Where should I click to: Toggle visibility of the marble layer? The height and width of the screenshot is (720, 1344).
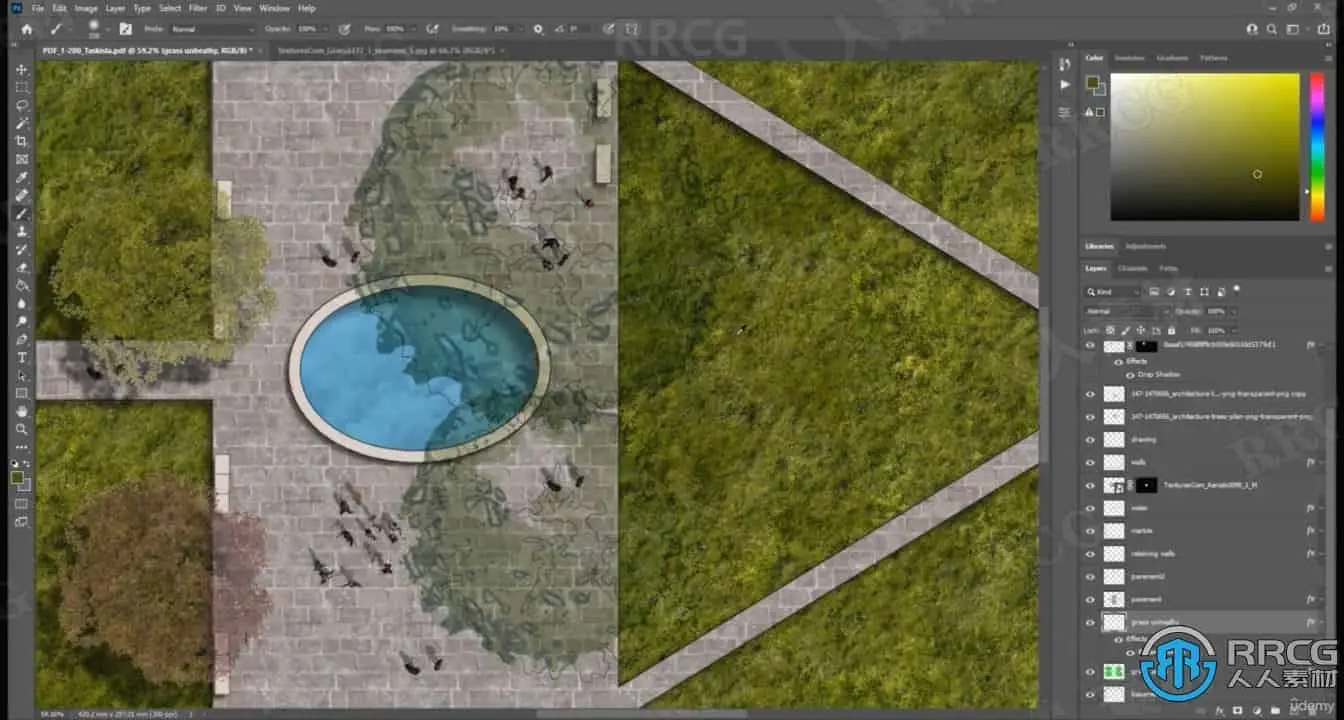[1090, 531]
